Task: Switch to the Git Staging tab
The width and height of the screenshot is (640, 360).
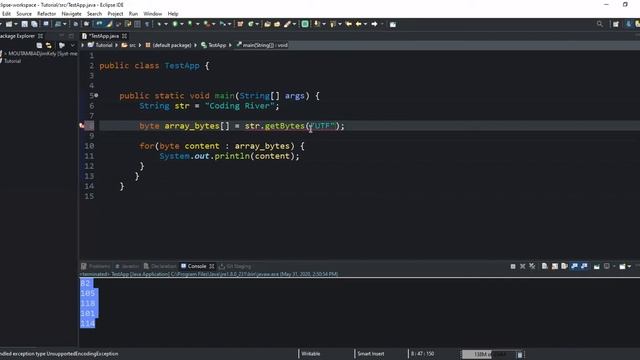Action: [235, 266]
